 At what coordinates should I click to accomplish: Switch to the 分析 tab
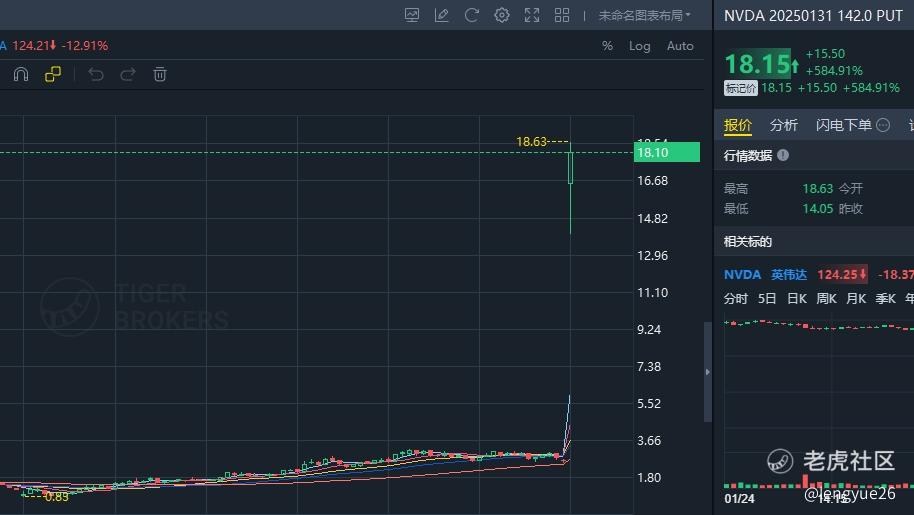783,125
